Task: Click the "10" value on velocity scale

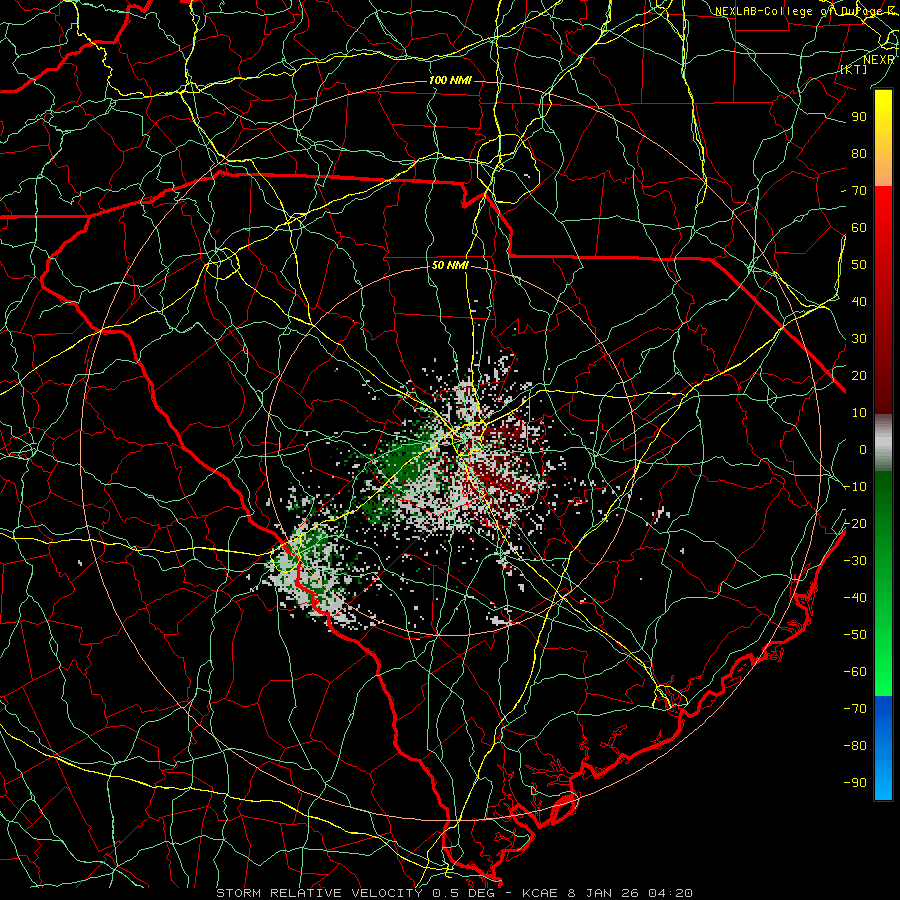Action: pyautogui.click(x=859, y=413)
